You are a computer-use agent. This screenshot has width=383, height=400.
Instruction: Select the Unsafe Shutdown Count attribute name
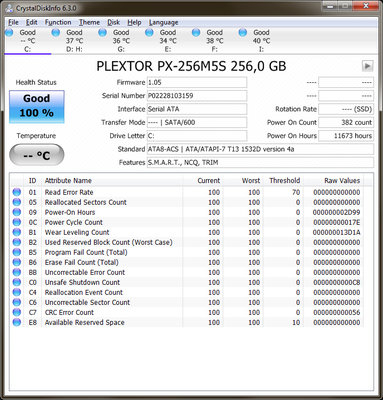pos(82,282)
